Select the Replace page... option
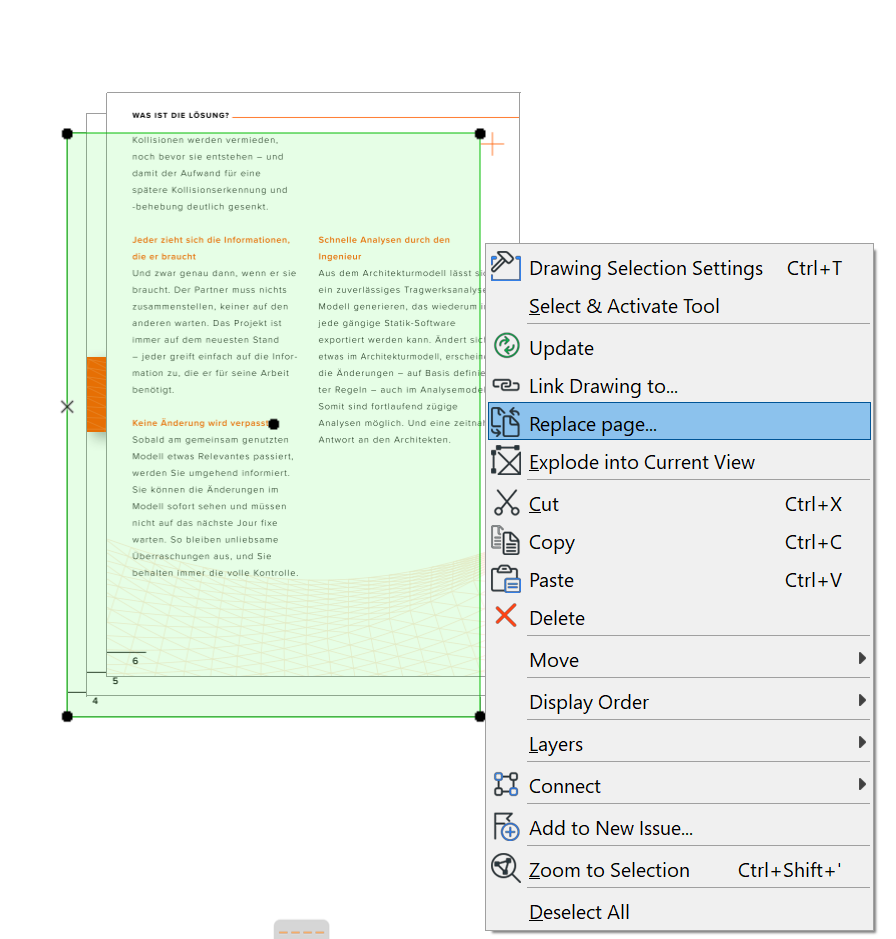 tap(679, 422)
